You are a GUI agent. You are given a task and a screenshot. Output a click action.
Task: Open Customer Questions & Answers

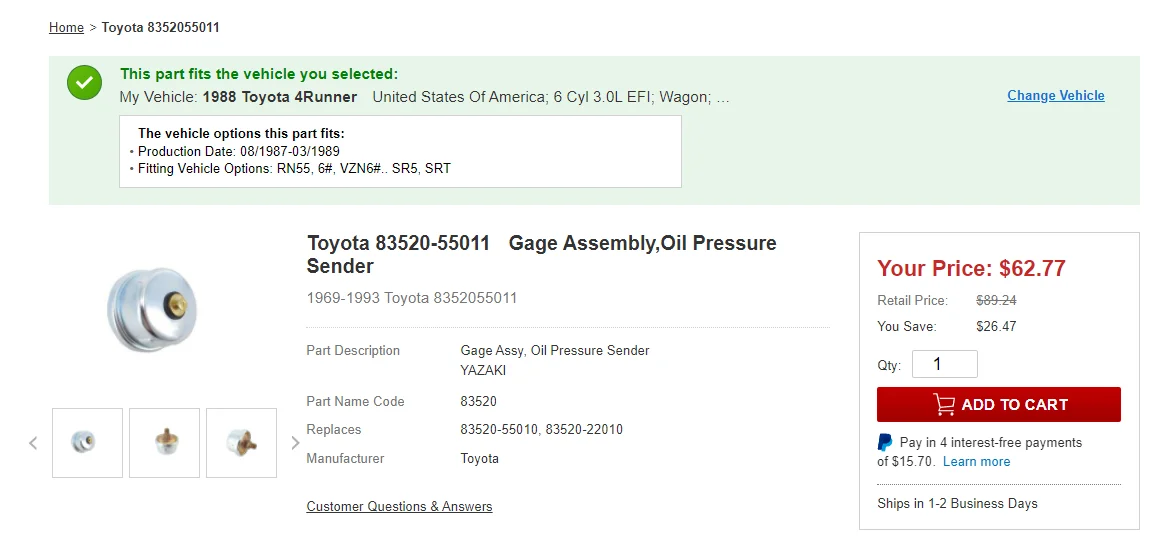point(399,507)
